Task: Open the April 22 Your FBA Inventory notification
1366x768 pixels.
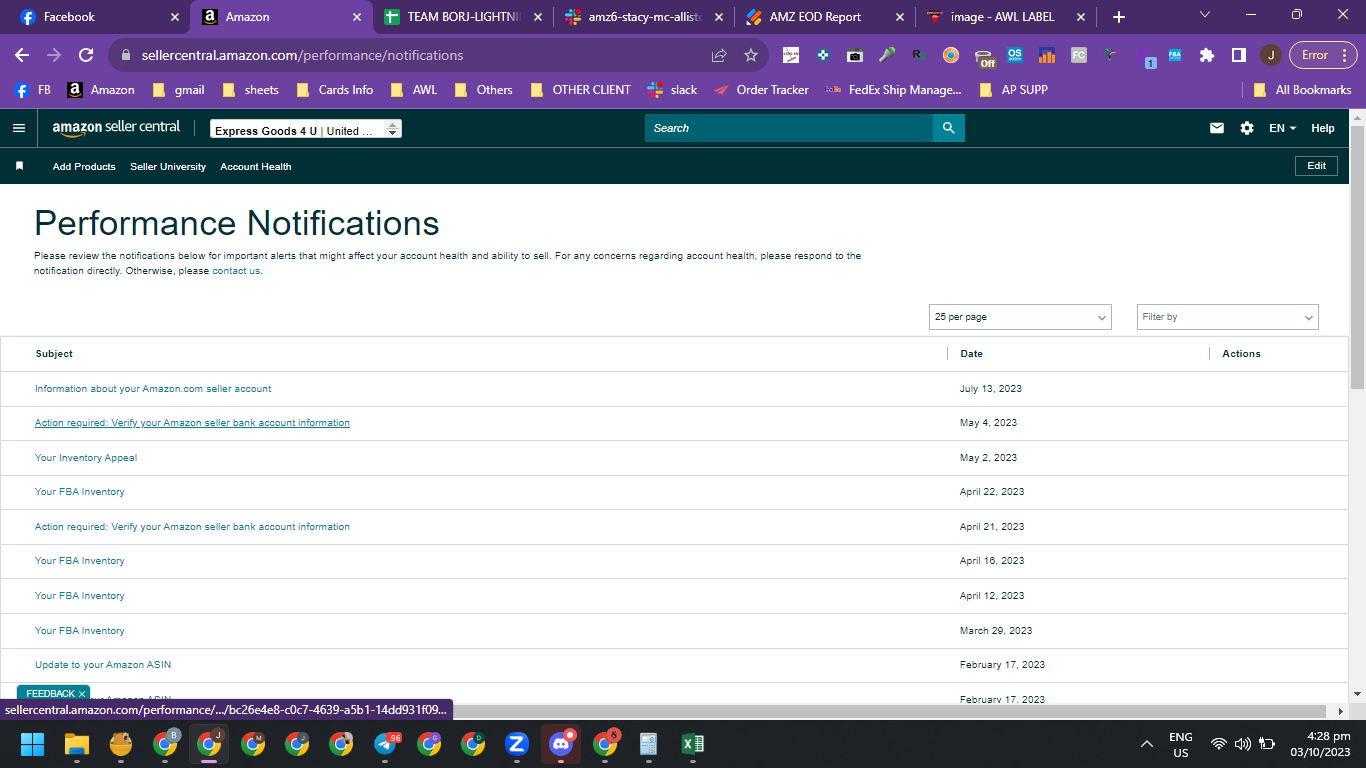Action: coord(80,492)
